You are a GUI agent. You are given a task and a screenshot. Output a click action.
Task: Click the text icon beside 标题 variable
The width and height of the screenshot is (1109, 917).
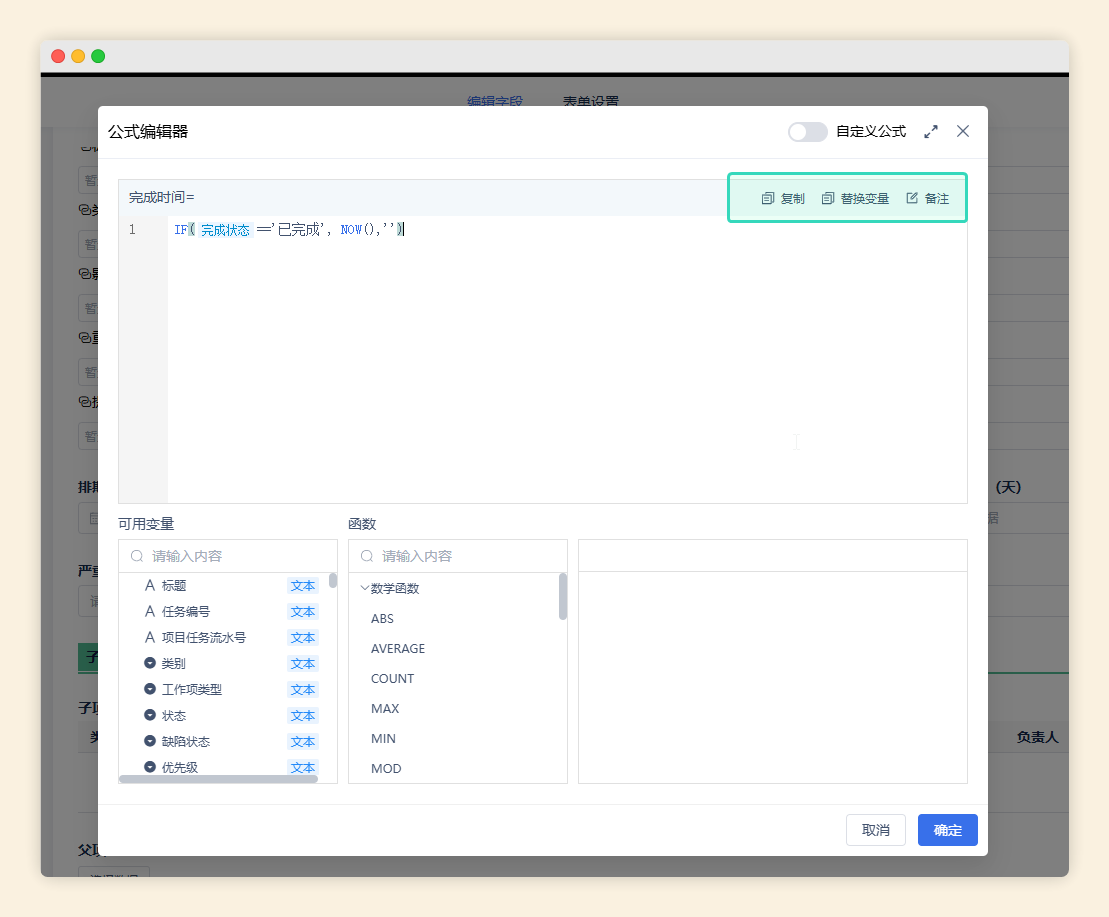pyautogui.click(x=150, y=586)
